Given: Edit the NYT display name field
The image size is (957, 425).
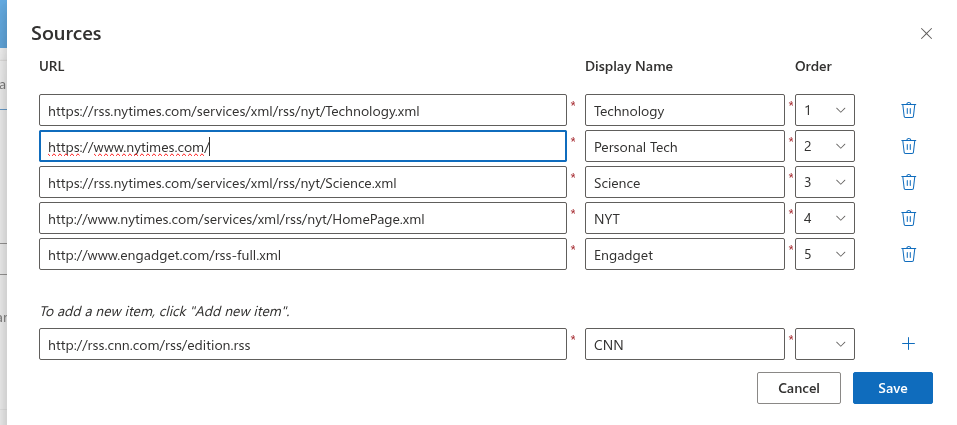Looking at the screenshot, I should tap(685, 218).
